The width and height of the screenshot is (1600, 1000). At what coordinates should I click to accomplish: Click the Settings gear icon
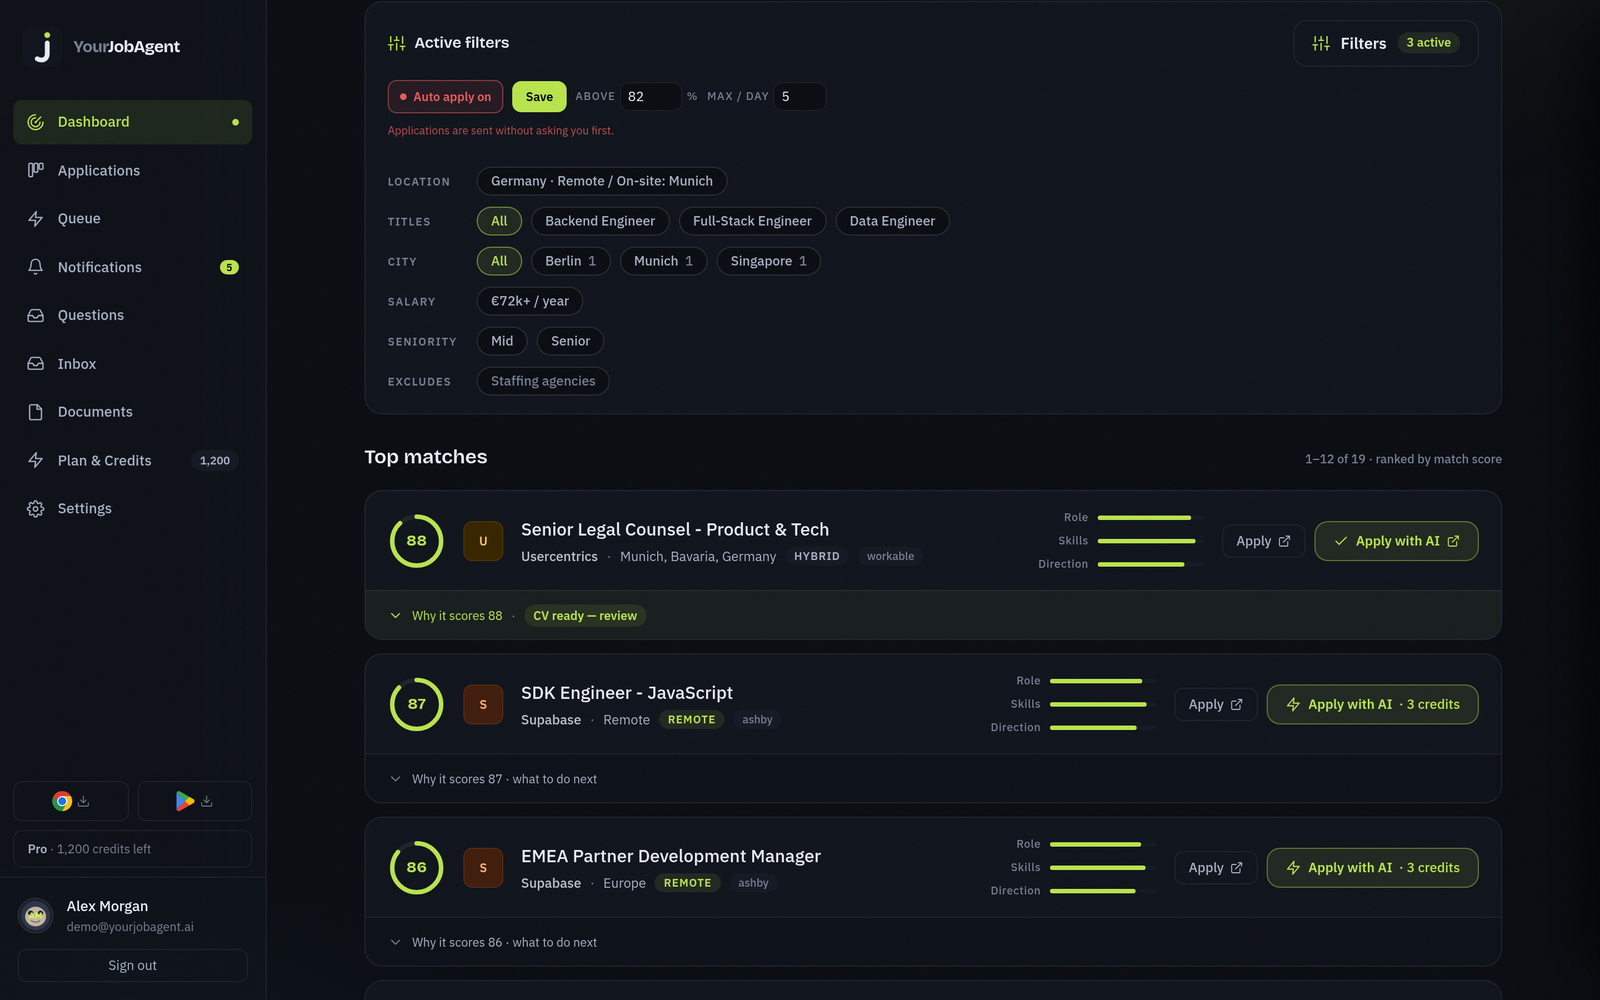pos(36,509)
